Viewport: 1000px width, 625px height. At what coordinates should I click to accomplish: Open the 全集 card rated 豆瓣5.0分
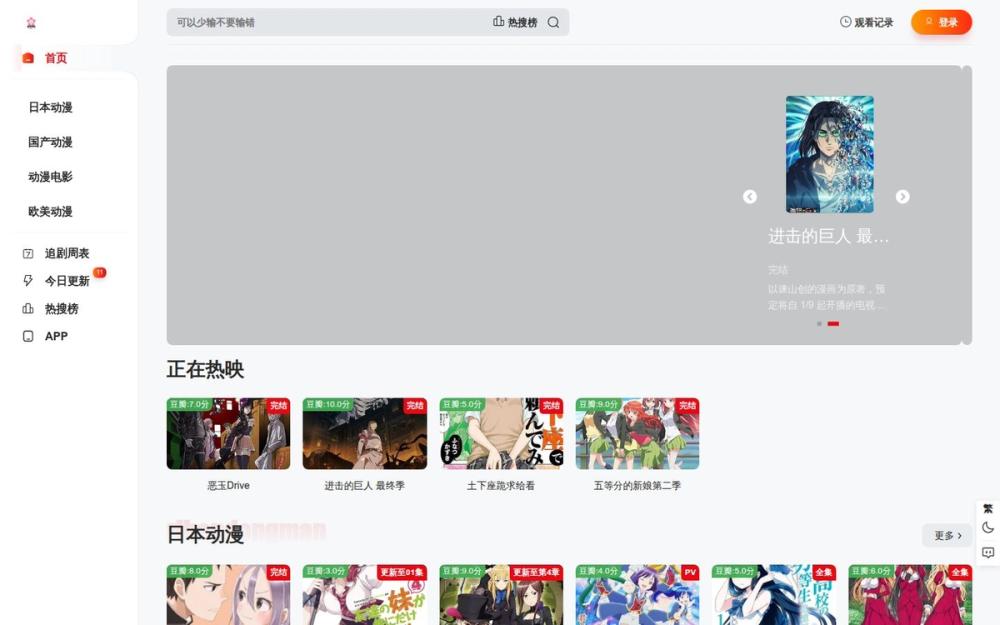(x=774, y=594)
